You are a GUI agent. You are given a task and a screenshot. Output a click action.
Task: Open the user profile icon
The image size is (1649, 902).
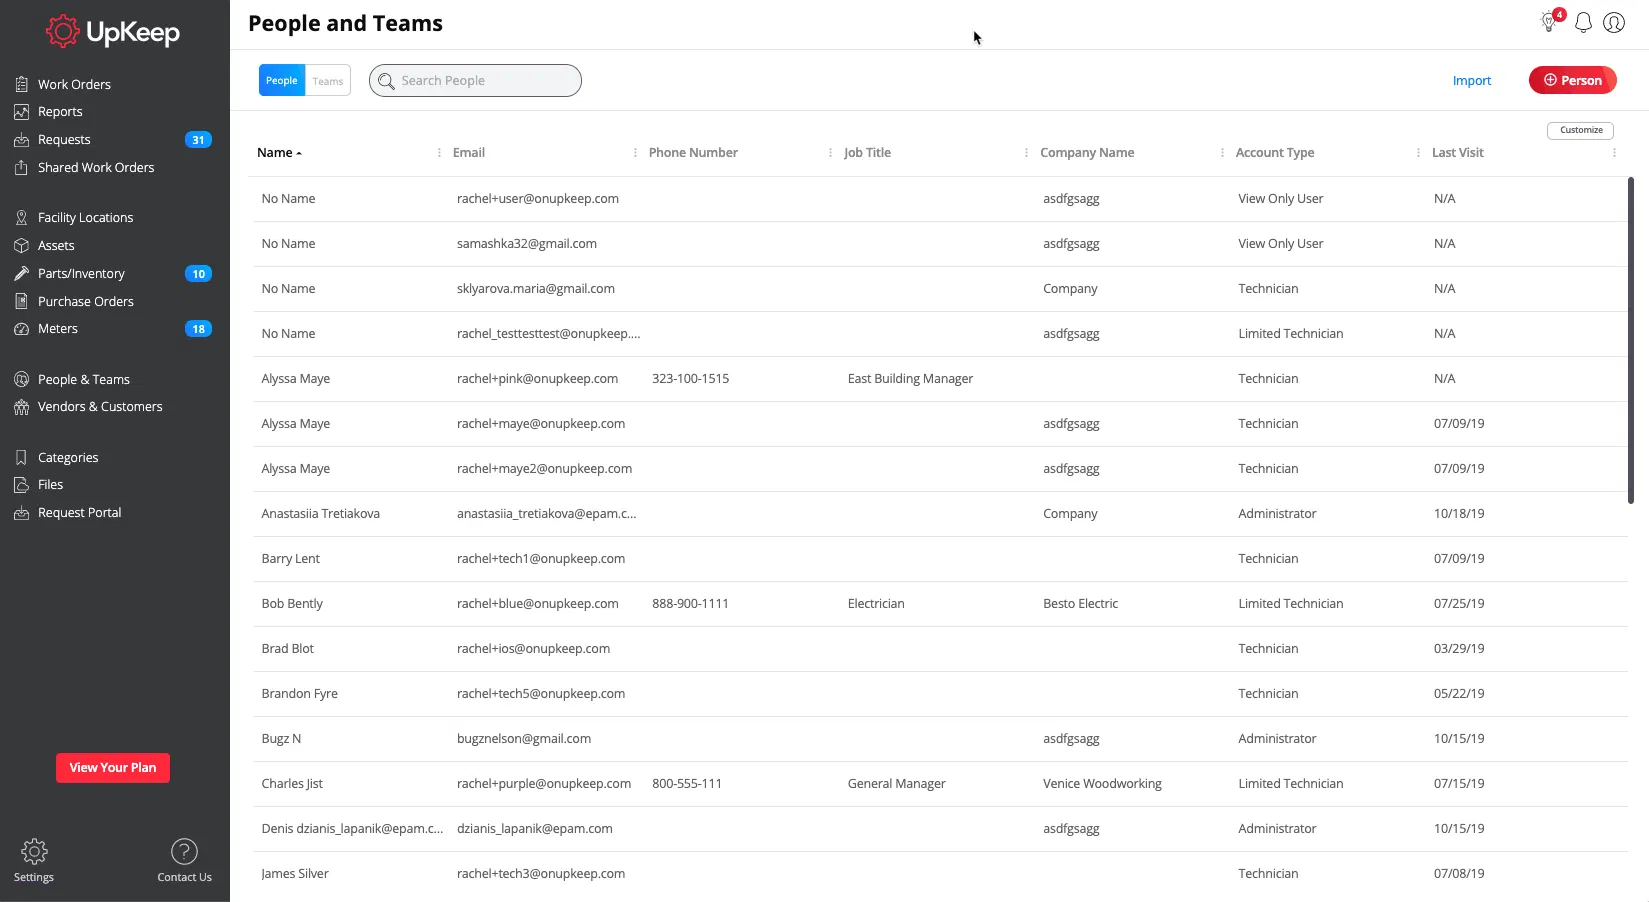pyautogui.click(x=1614, y=22)
